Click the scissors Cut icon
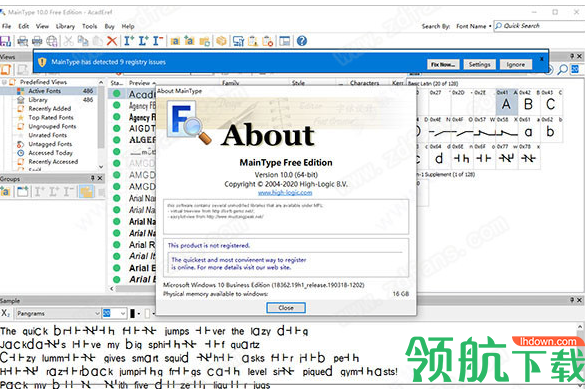The height and width of the screenshot is (389, 585). pyautogui.click(x=68, y=41)
